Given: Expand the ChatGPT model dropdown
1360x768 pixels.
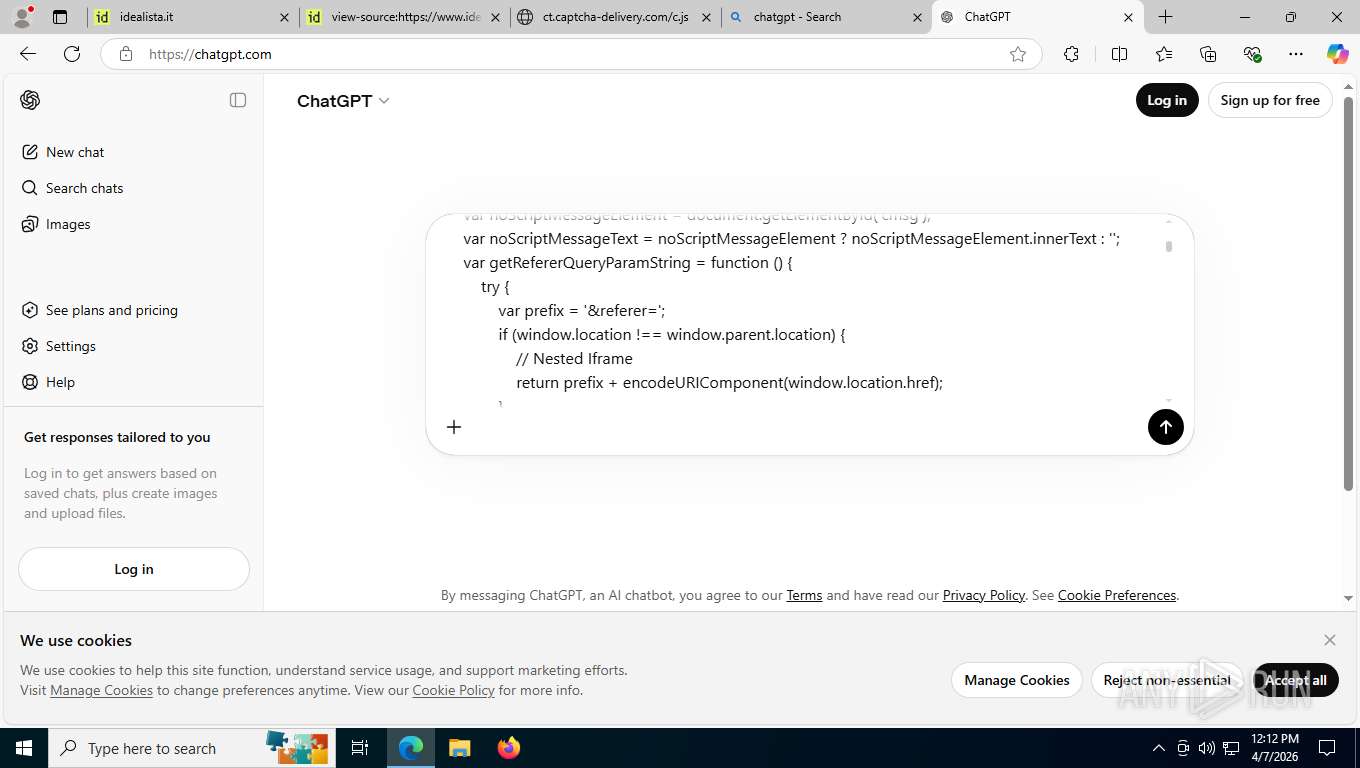Looking at the screenshot, I should click(x=343, y=101).
